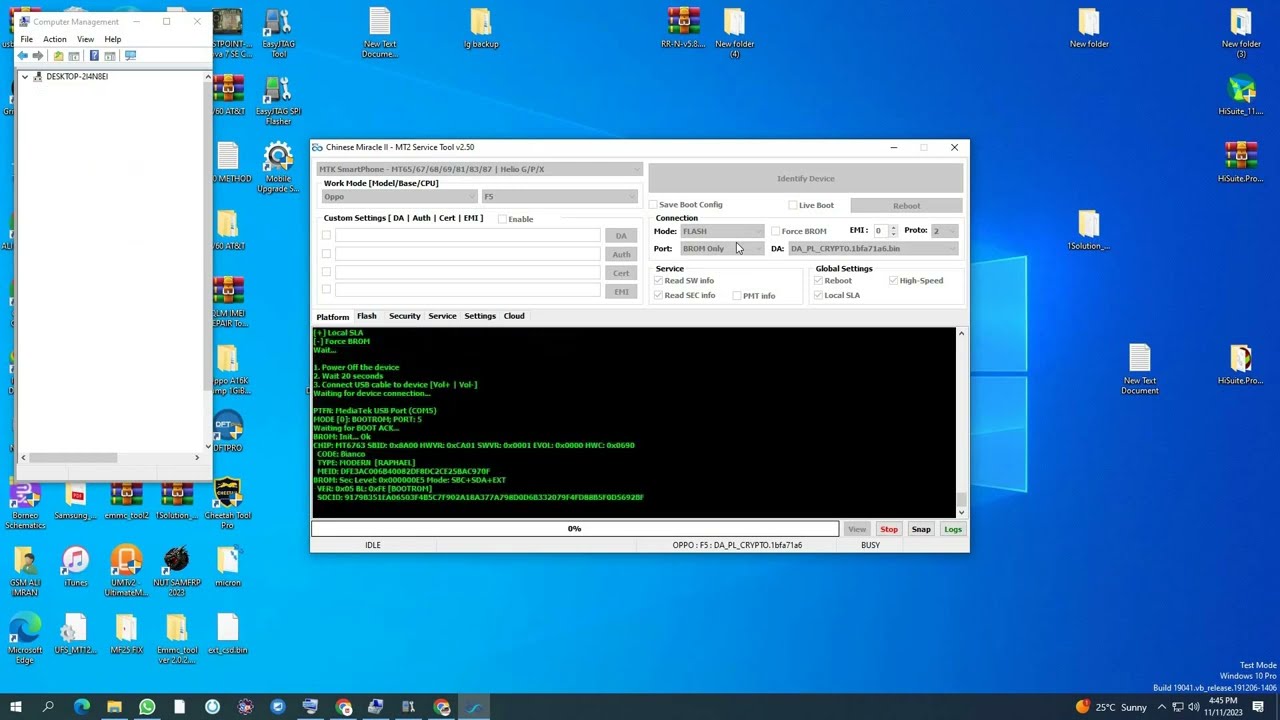1280x720 pixels.
Task: Click Back arrow in Computer Management toolbar
Action: click(23, 56)
